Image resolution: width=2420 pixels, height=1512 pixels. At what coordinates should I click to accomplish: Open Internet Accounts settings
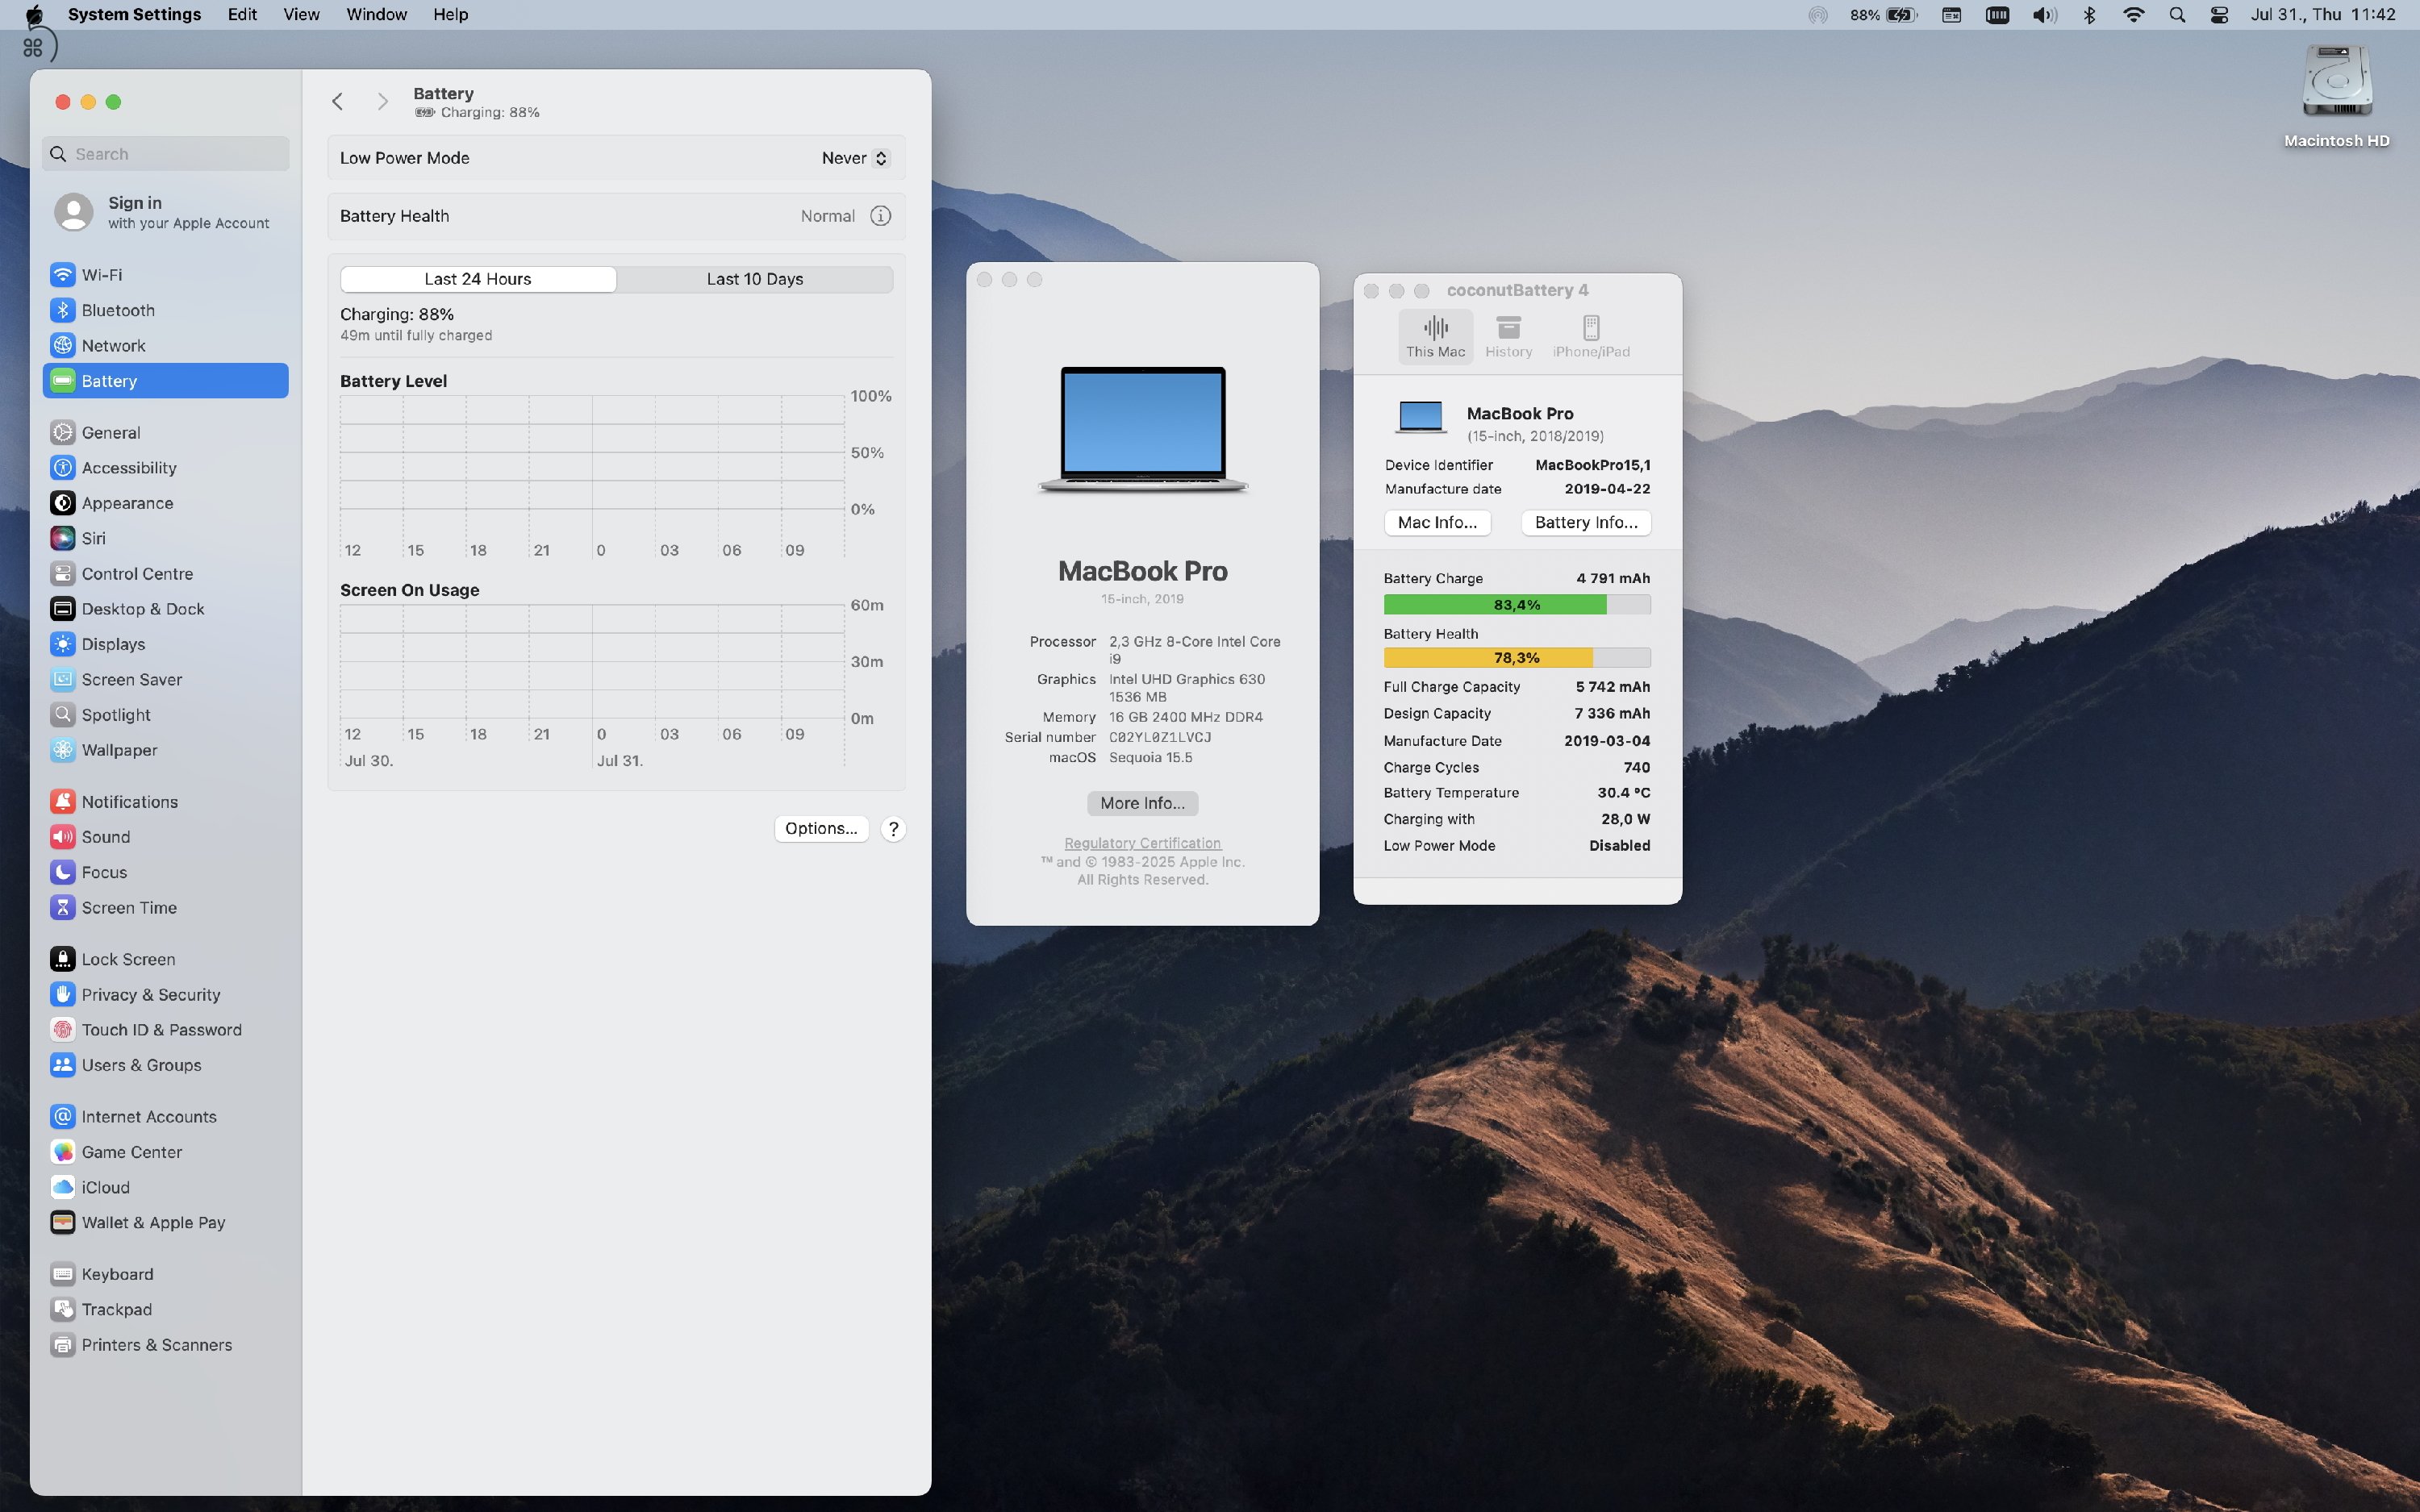[165, 1117]
